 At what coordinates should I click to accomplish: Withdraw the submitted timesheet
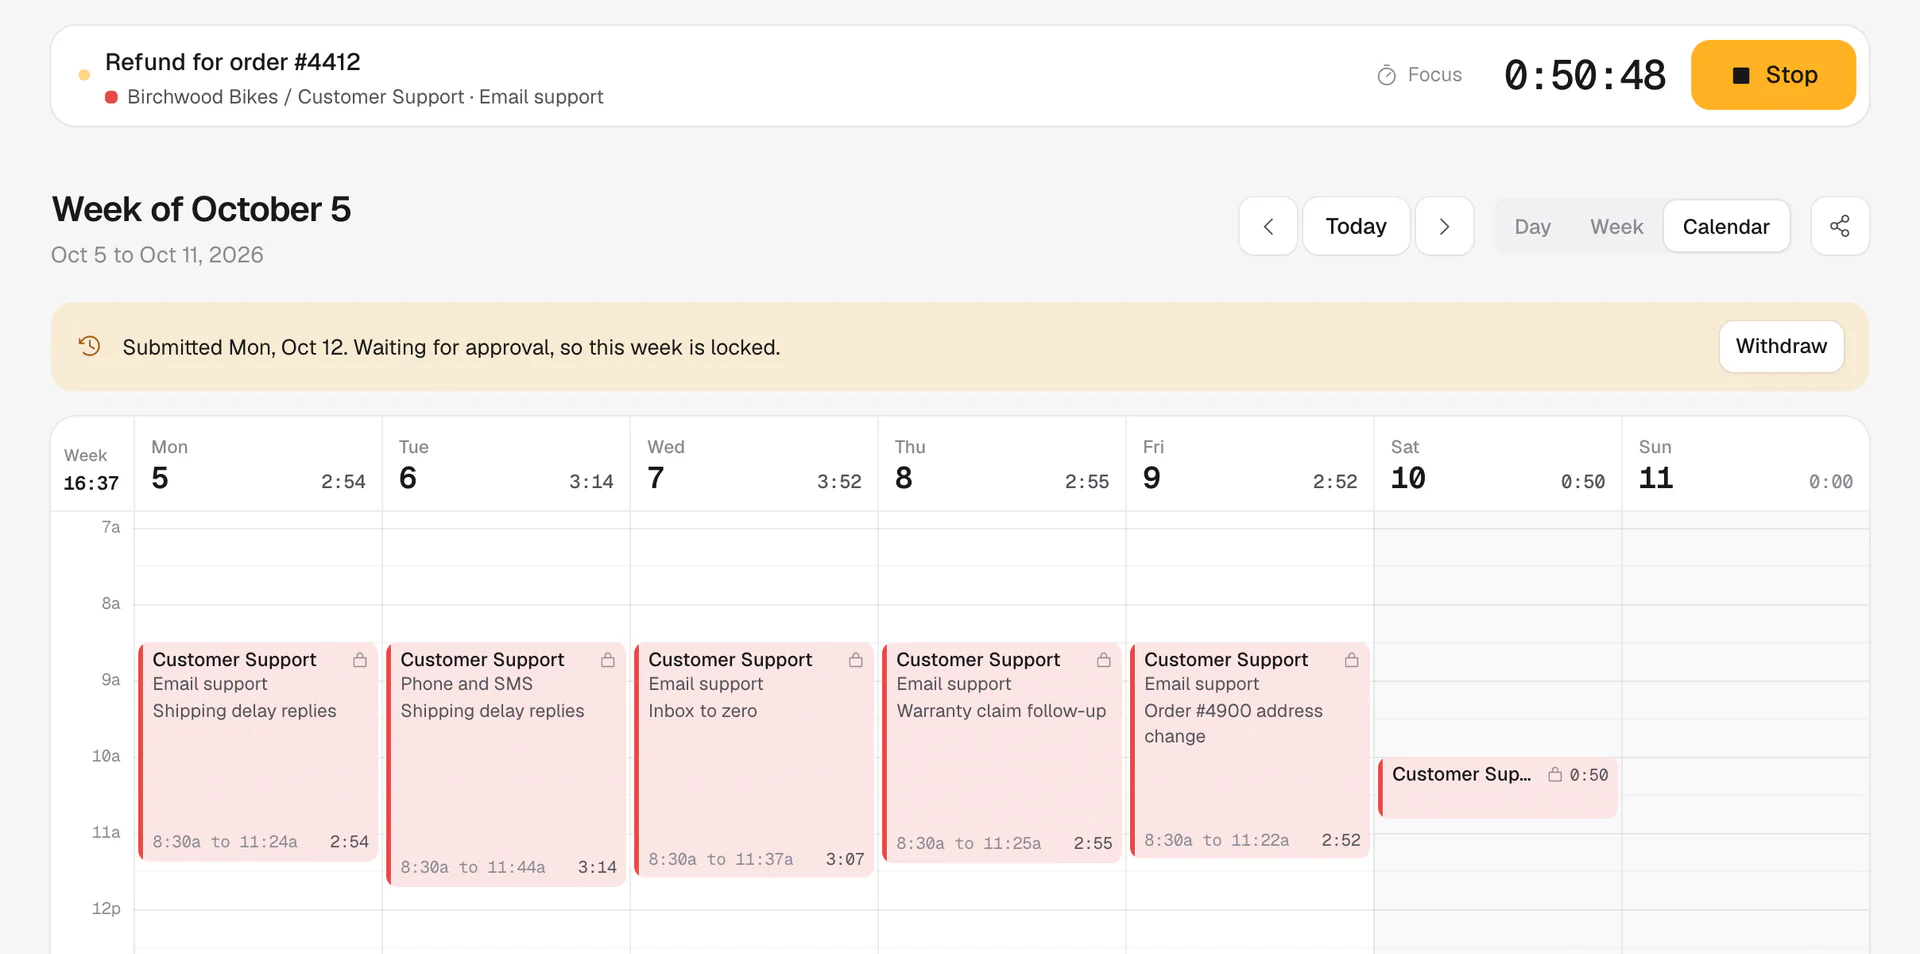point(1781,346)
